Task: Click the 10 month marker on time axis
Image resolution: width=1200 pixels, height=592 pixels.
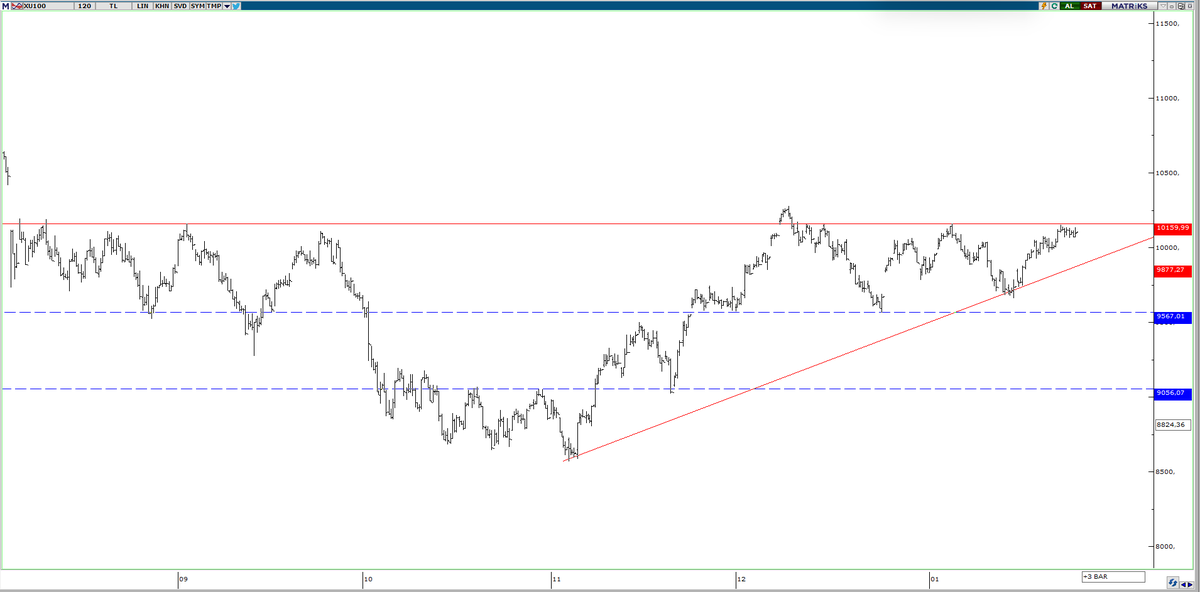Action: (367, 579)
